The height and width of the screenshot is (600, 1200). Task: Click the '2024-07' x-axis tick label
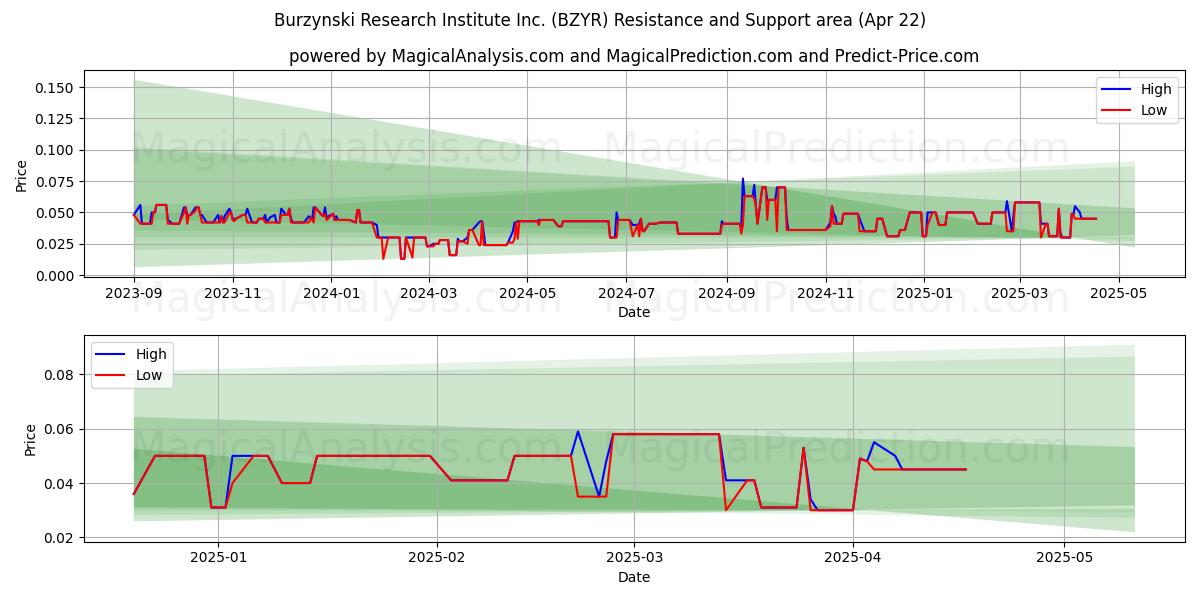tap(626, 294)
